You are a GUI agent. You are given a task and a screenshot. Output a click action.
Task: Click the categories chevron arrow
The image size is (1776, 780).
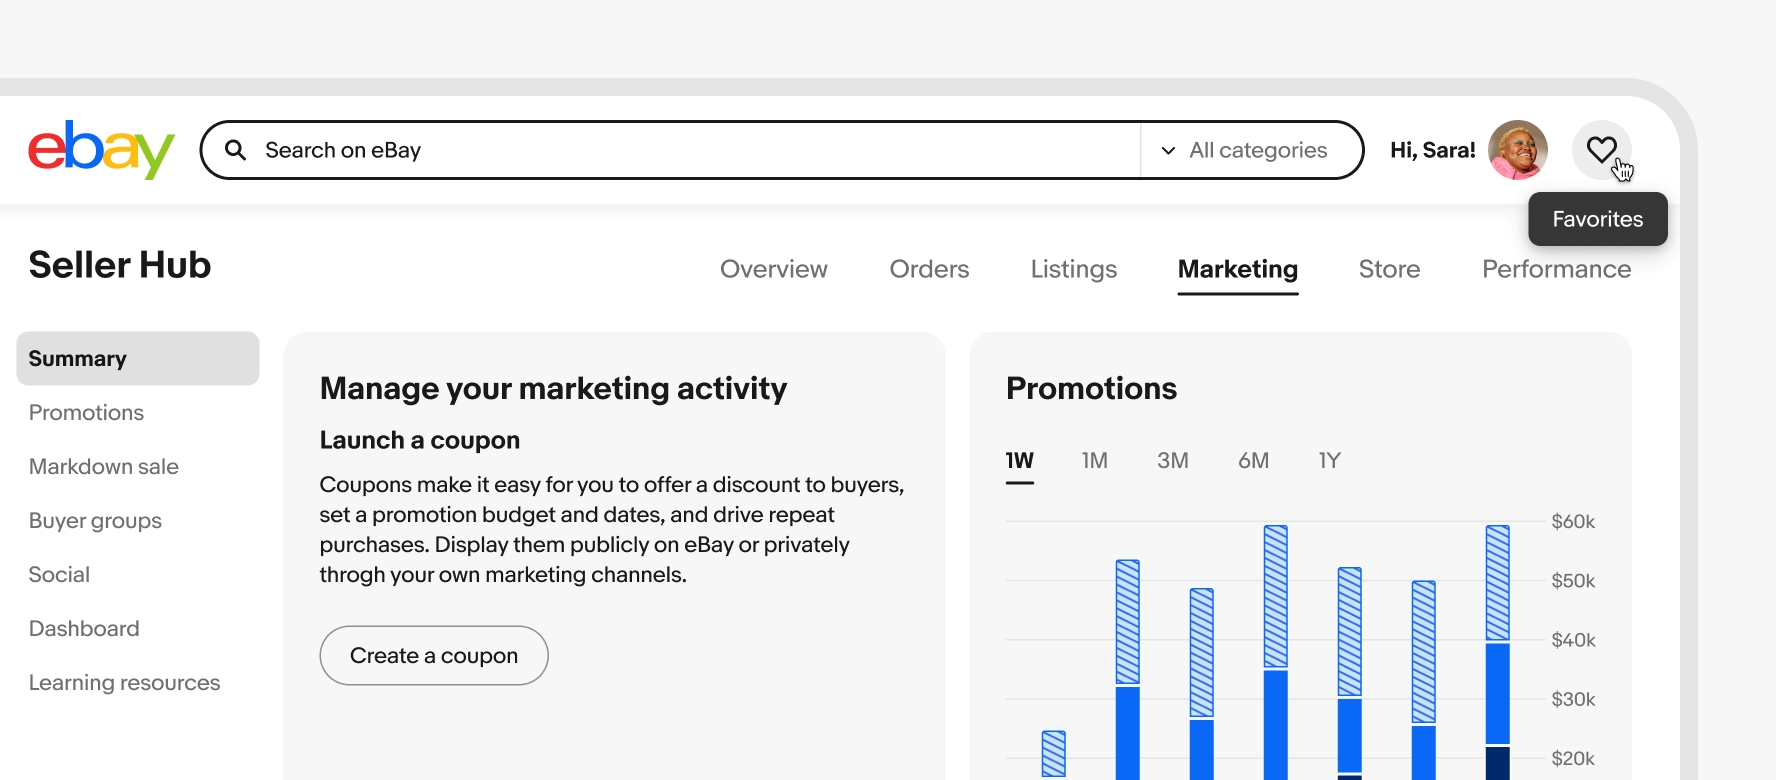tap(1168, 151)
